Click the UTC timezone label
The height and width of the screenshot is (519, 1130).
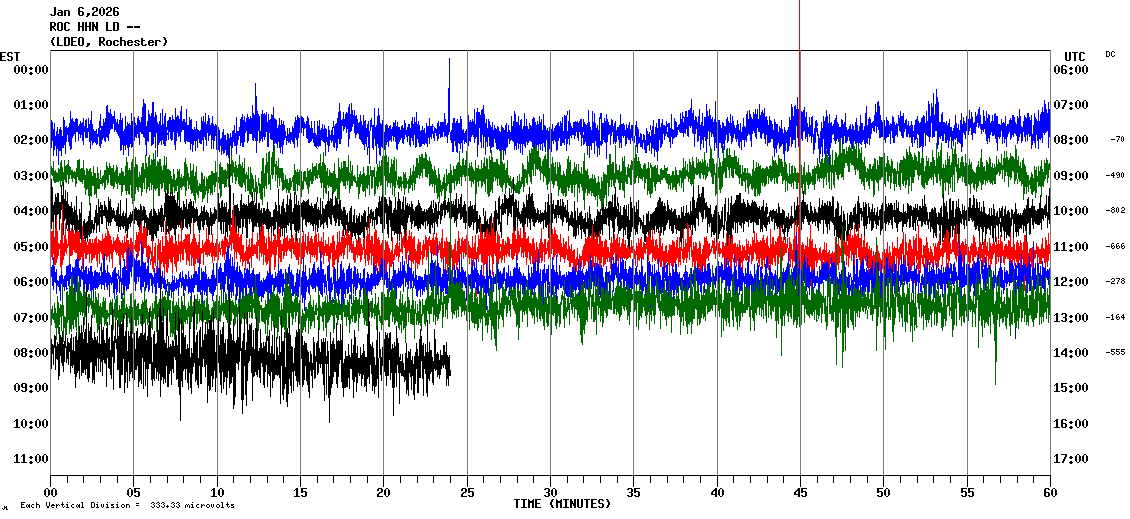pyautogui.click(x=1075, y=56)
